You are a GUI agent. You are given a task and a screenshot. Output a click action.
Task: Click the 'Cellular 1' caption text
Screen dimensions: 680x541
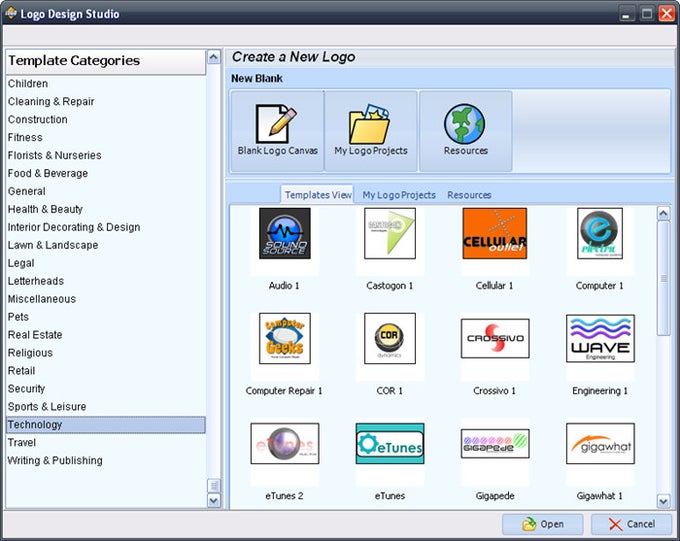coord(494,286)
